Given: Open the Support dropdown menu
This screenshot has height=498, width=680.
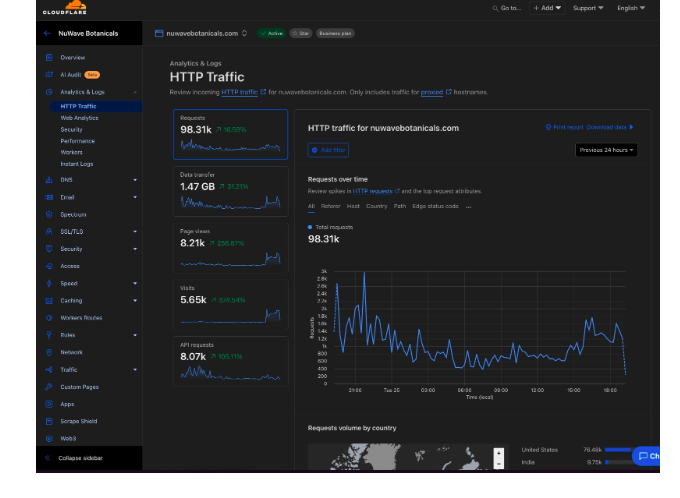Looking at the screenshot, I should (588, 8).
